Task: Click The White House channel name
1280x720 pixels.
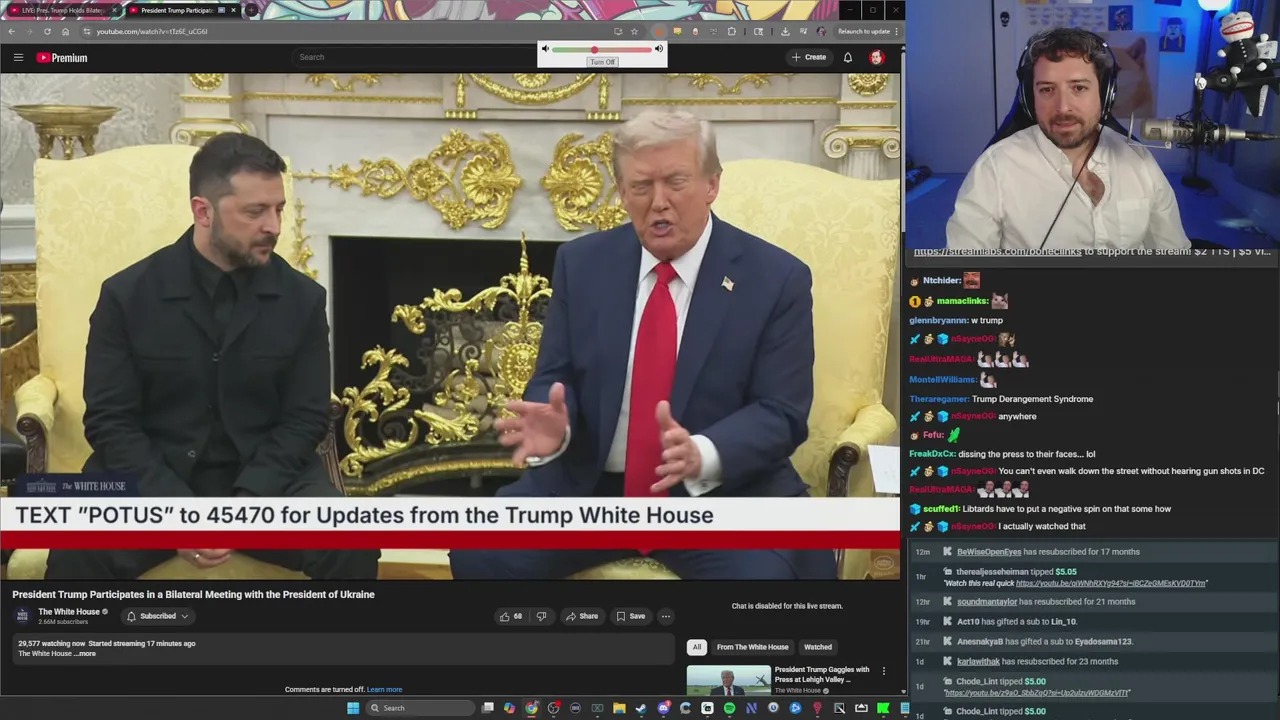Action: (x=69, y=612)
